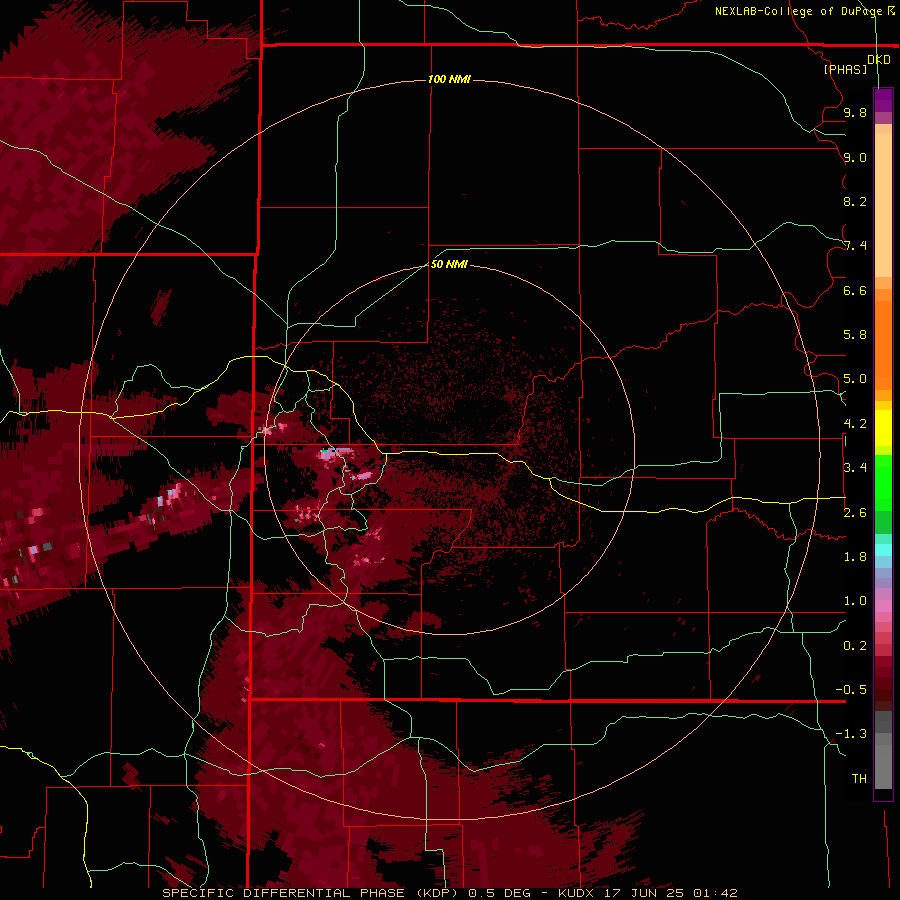The height and width of the screenshot is (900, 900).
Task: Pick the cyan segment of the color bar
Action: pyautogui.click(x=883, y=550)
